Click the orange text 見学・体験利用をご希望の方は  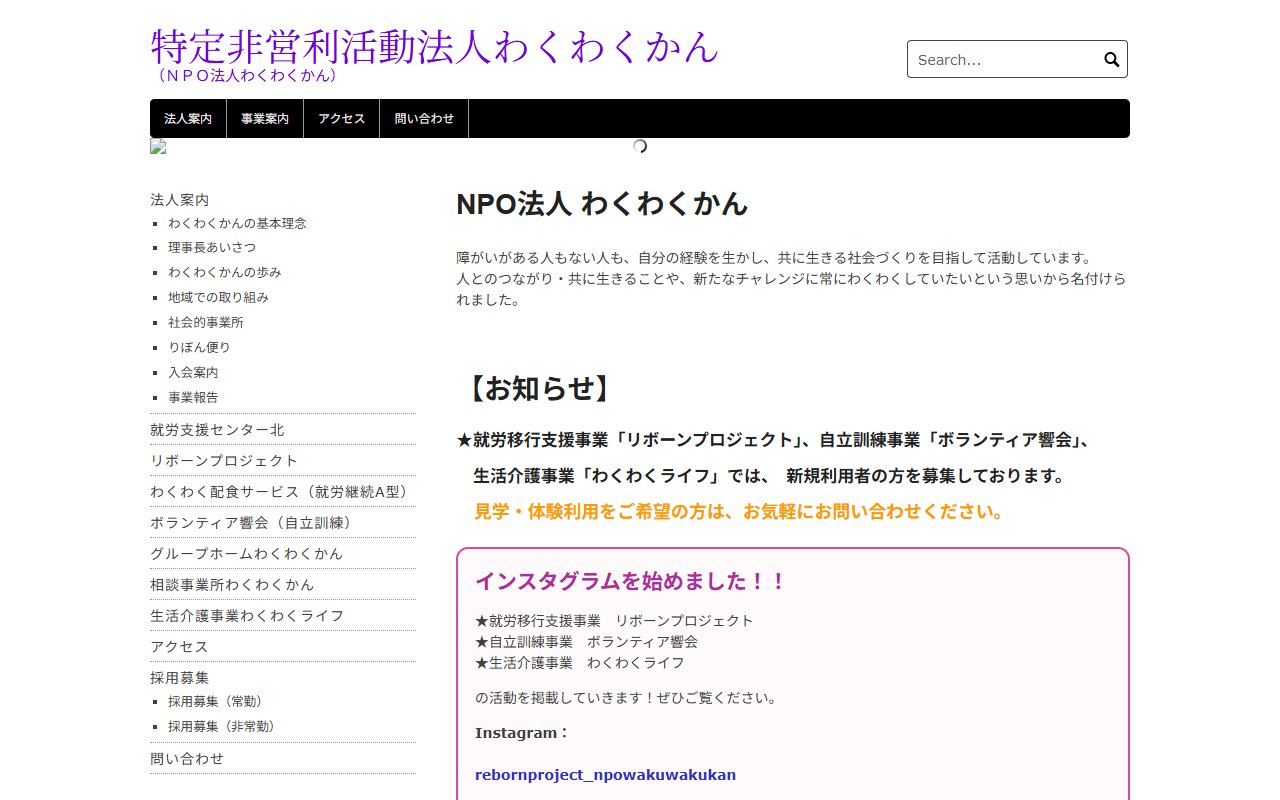606,512
